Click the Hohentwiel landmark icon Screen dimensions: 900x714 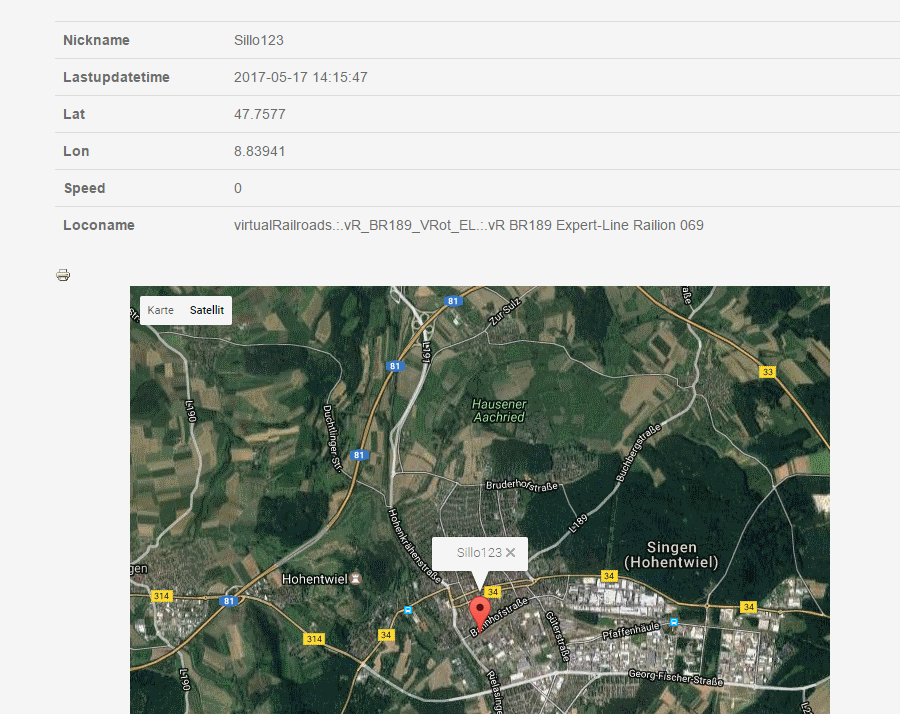(x=358, y=578)
